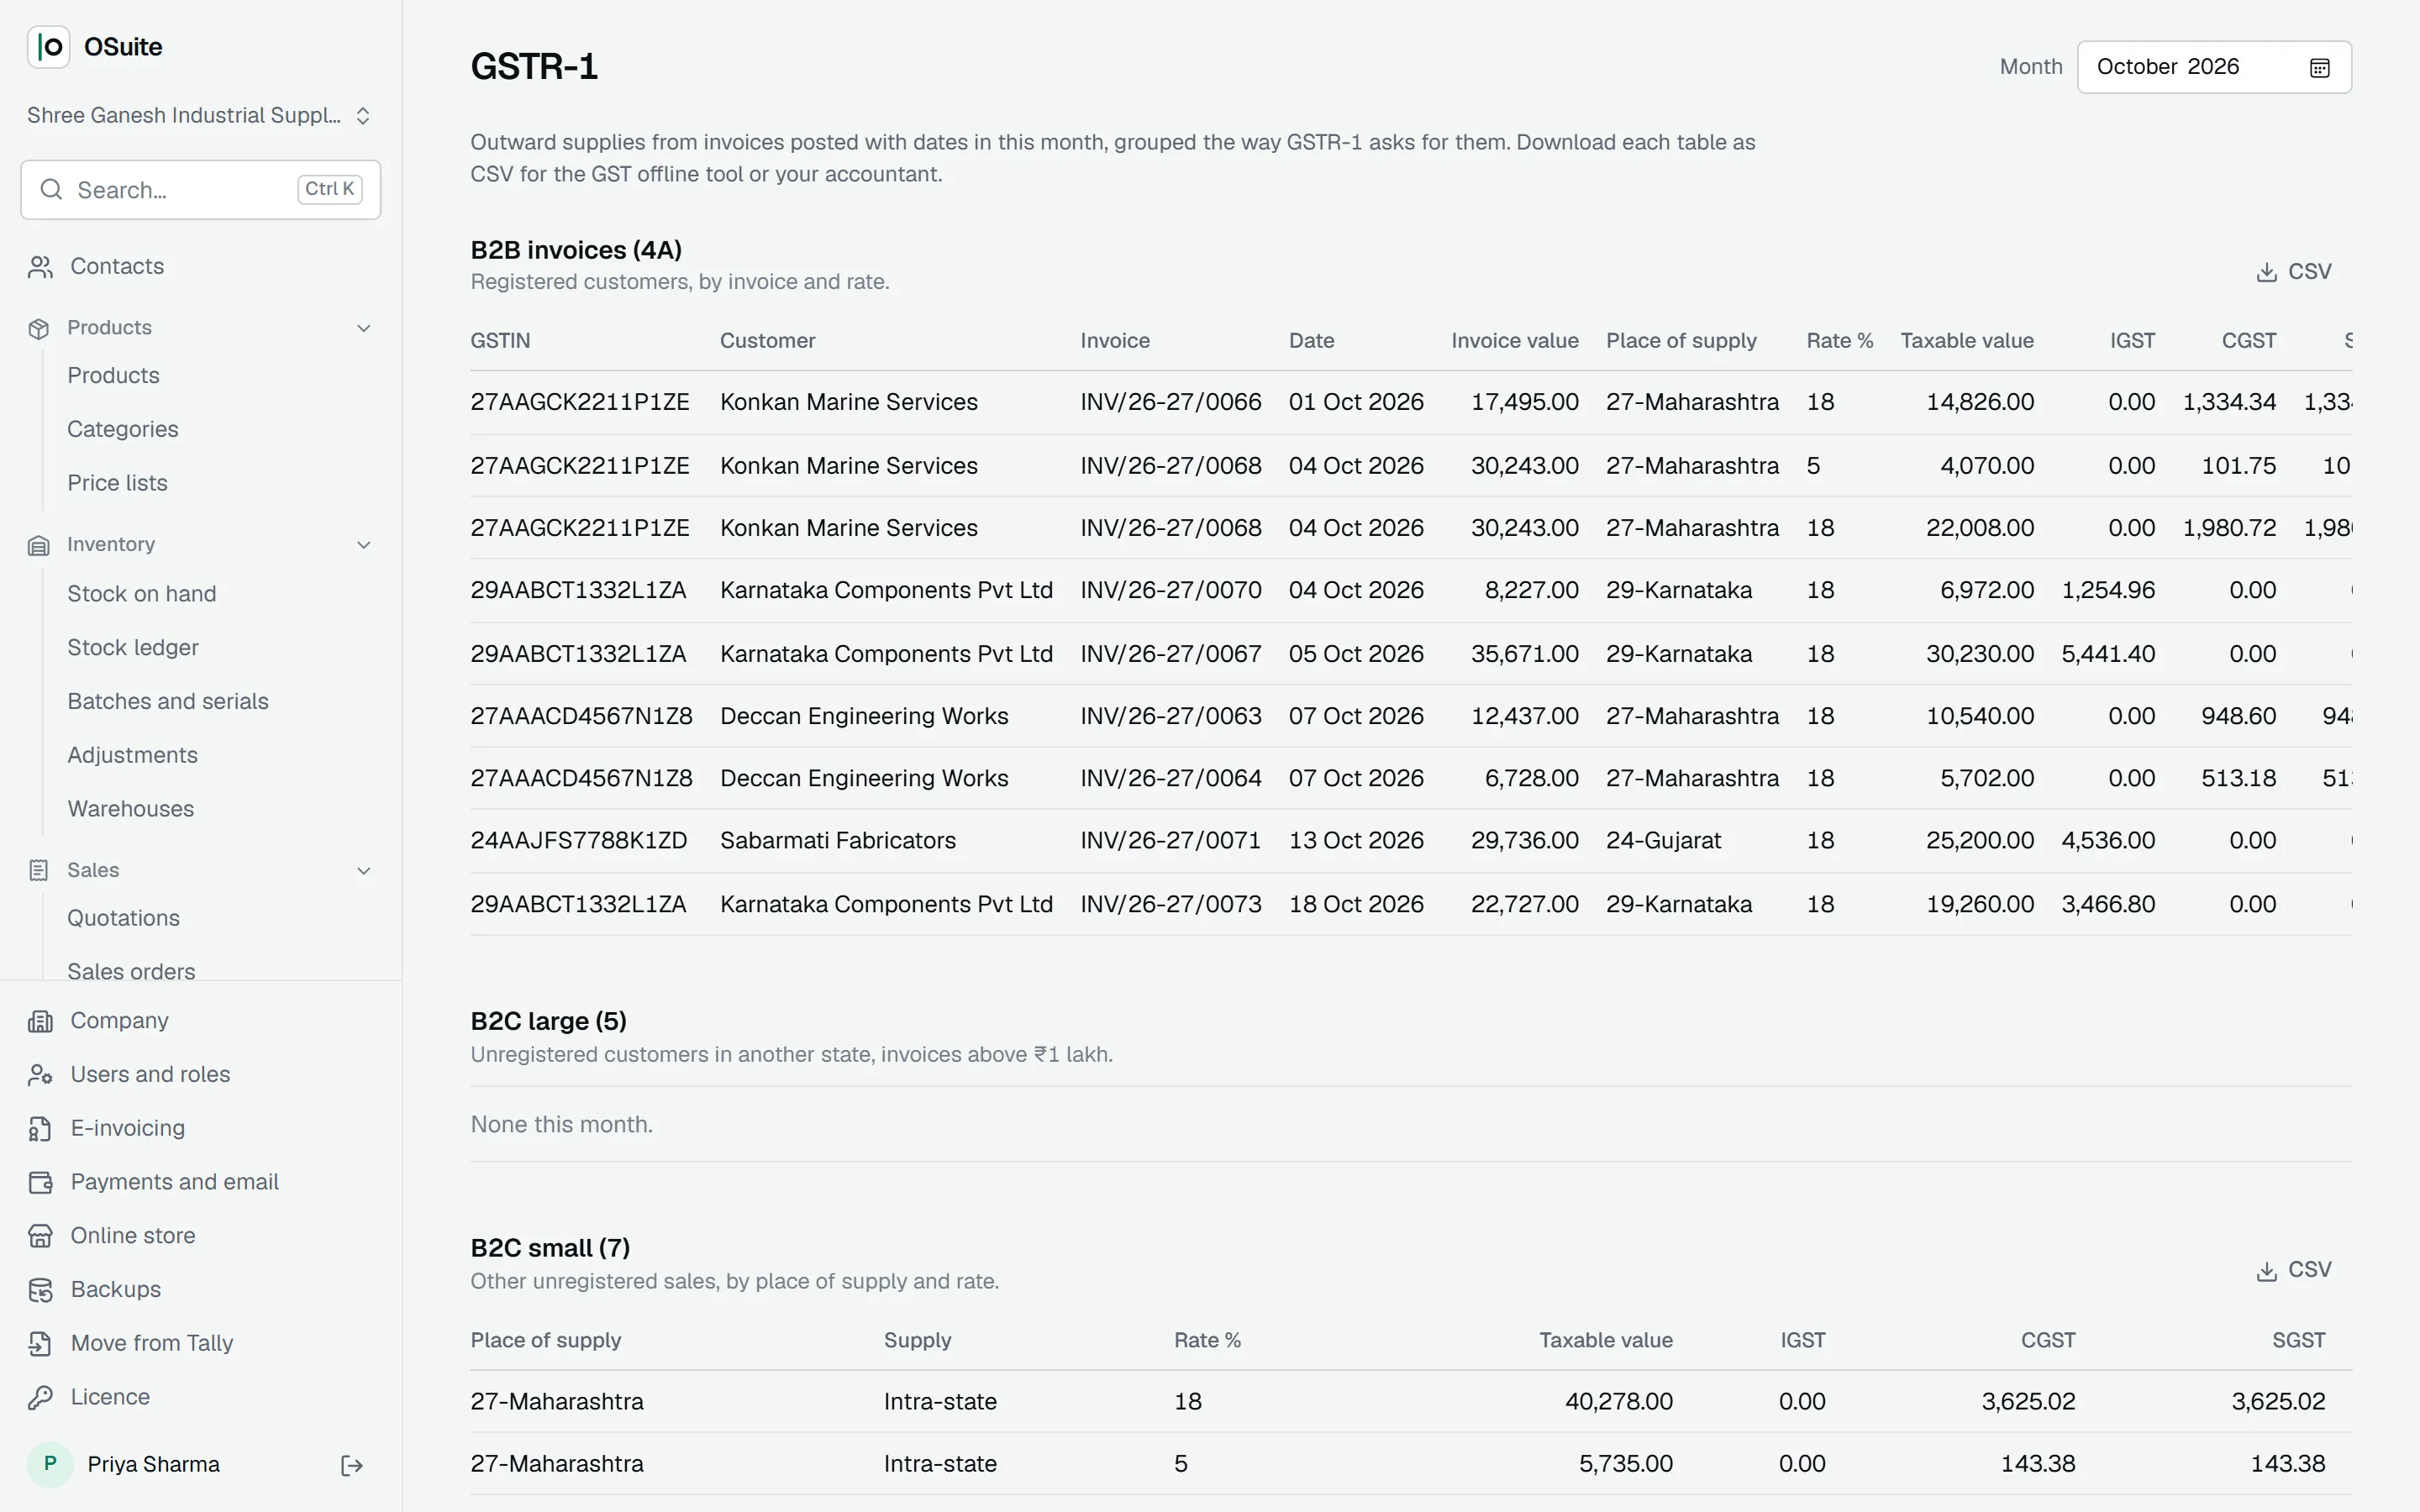Click the Company building icon
2420x1512 pixels.
tap(40, 1021)
